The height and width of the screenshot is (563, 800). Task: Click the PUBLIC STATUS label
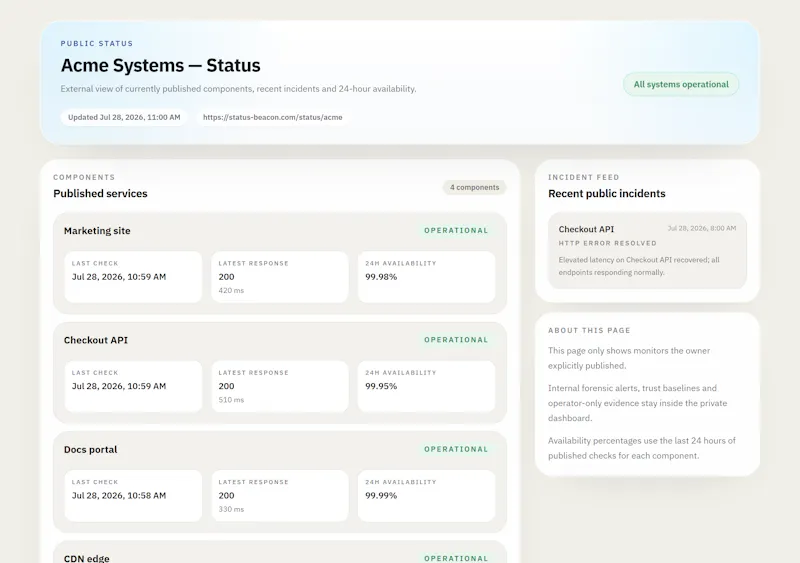[x=96, y=43]
